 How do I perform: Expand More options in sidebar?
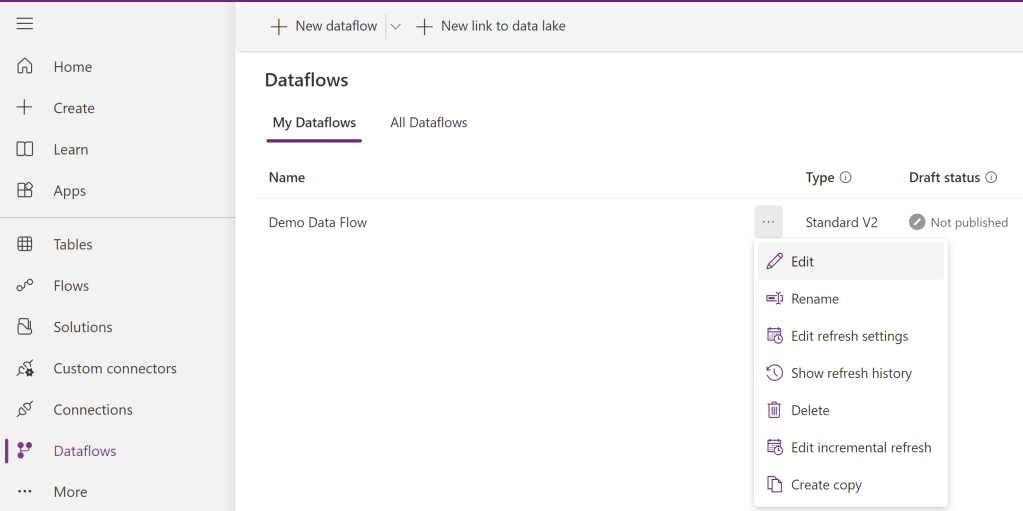70,492
